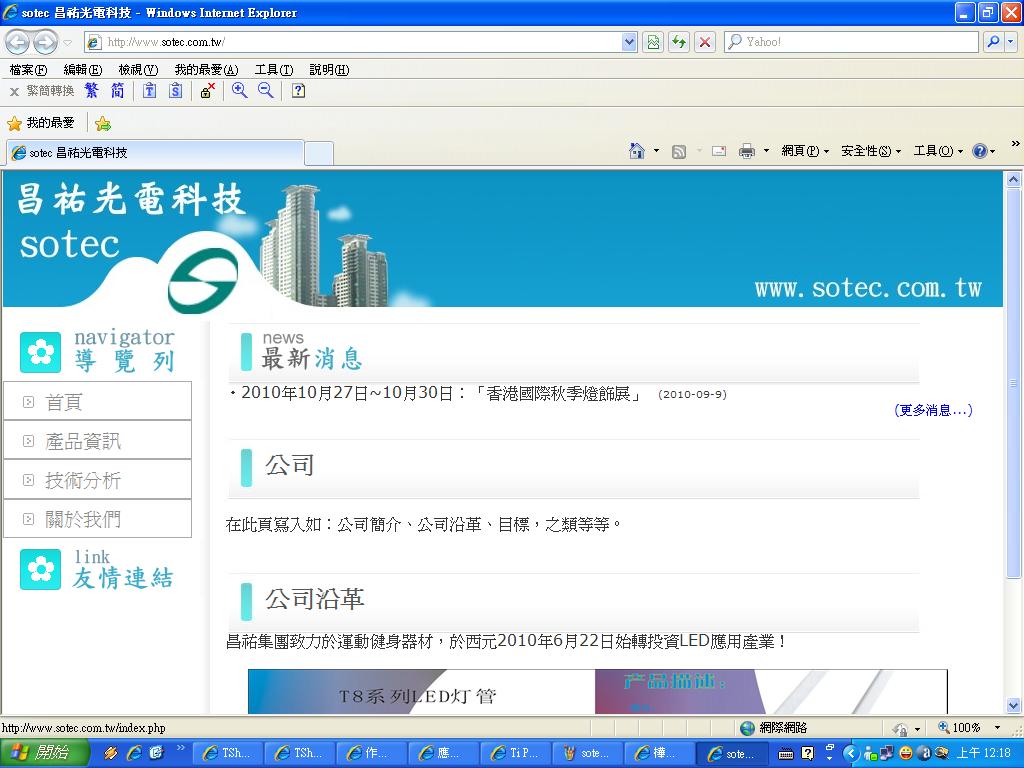1024x768 pixels.
Task: Click the page scrollbar down arrow
Action: (1014, 705)
